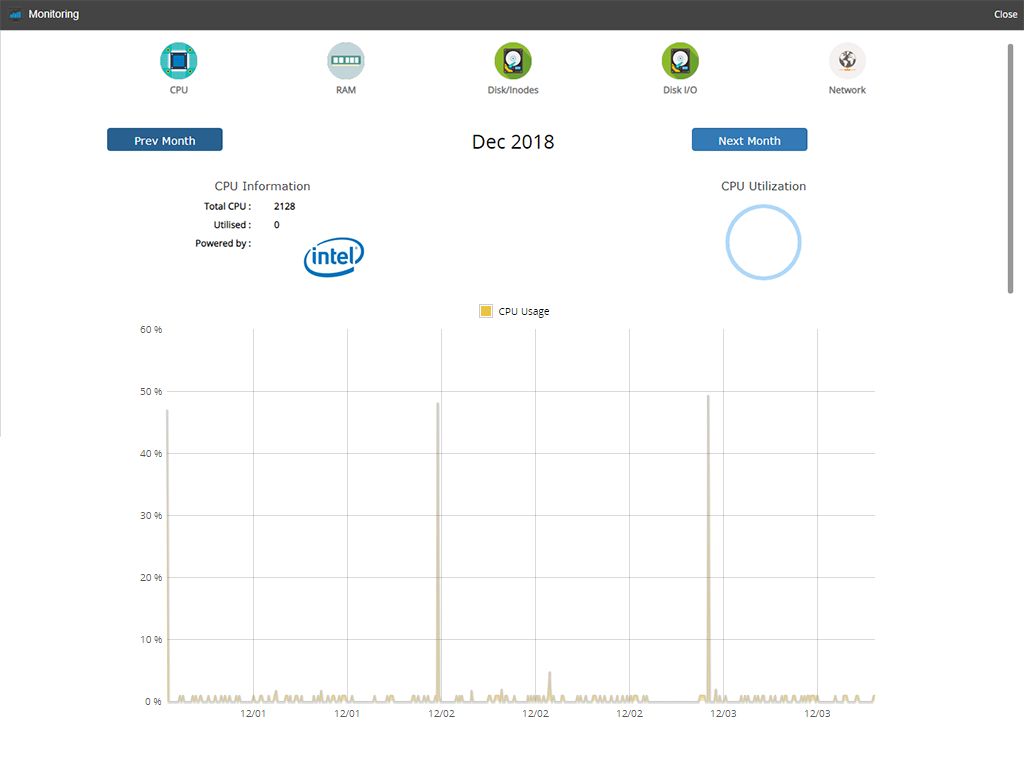Click the Intel logo
Viewport: 1024px width, 768px height.
click(333, 257)
